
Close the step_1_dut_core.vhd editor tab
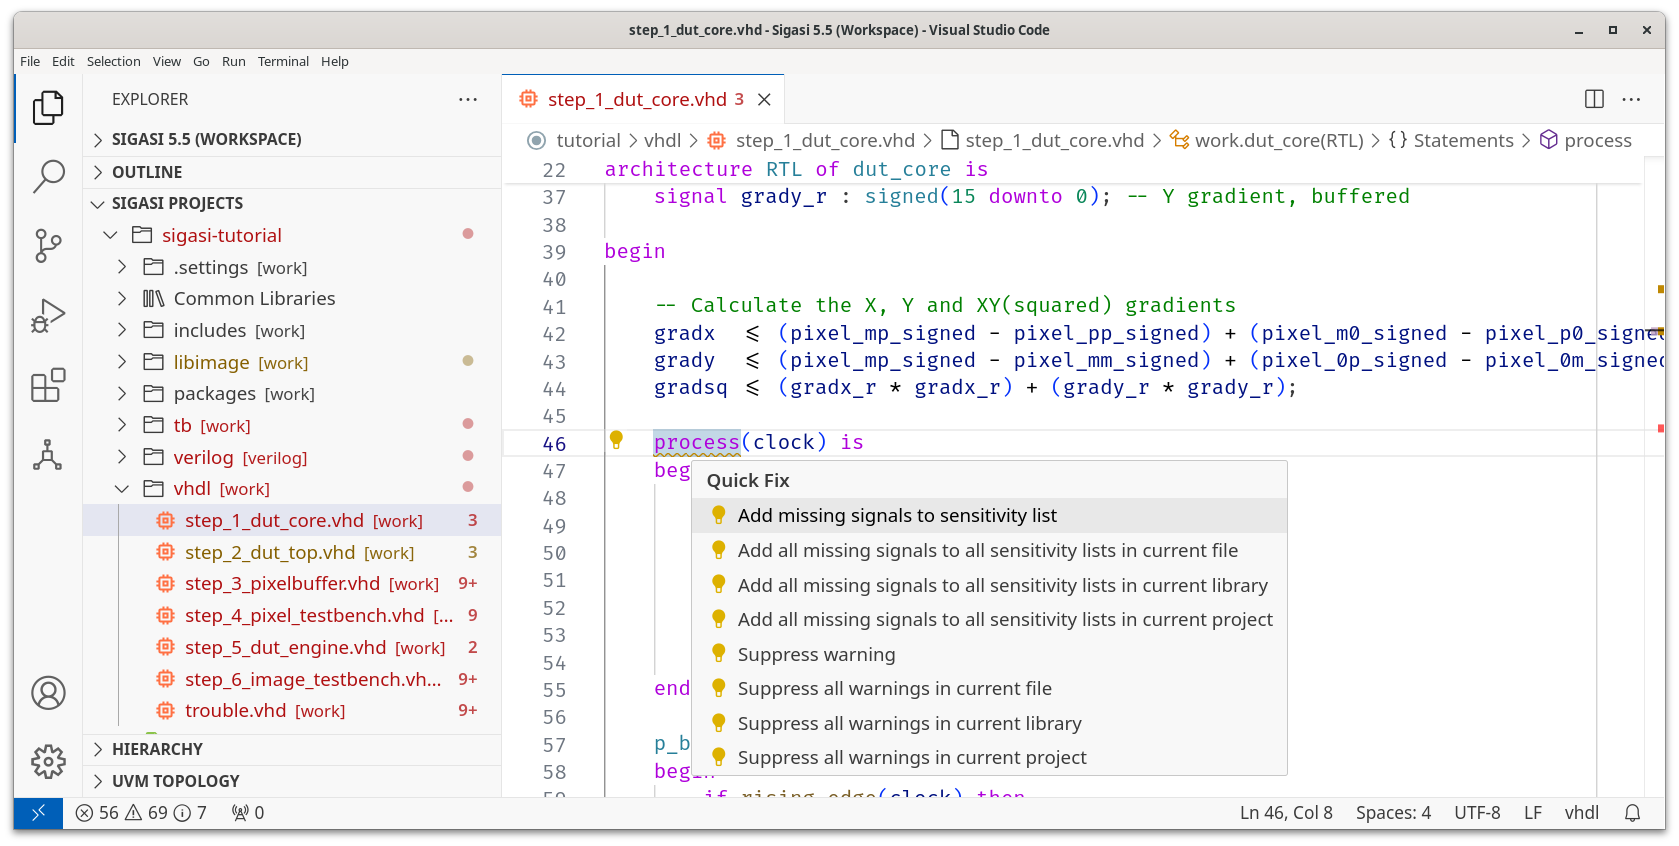point(764,99)
